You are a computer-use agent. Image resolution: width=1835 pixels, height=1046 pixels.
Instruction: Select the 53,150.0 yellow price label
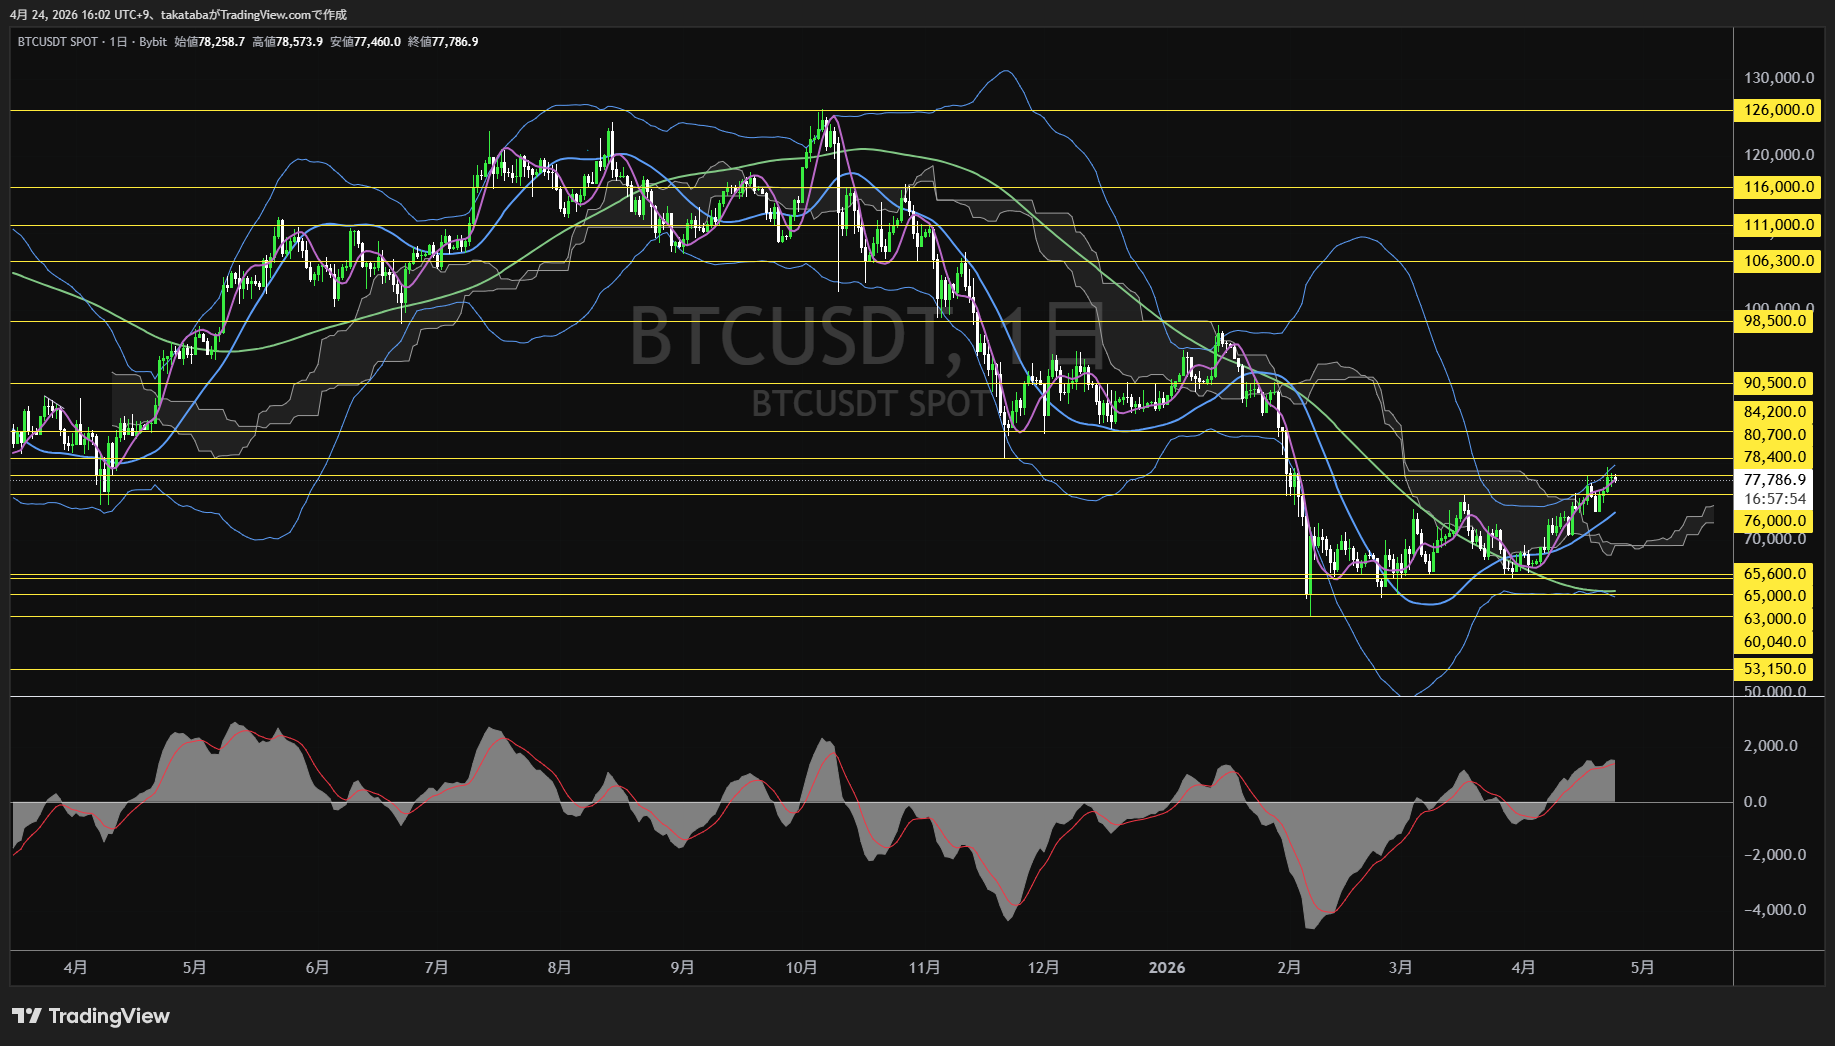pos(1774,669)
